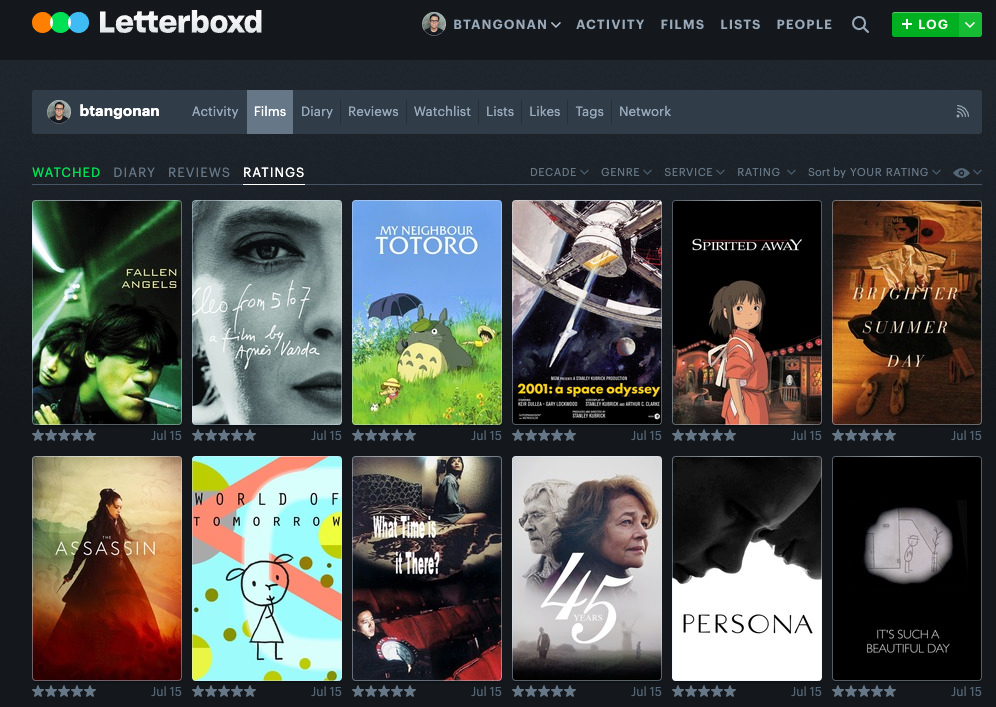Go to PEOPLE in the top navigation

804,25
